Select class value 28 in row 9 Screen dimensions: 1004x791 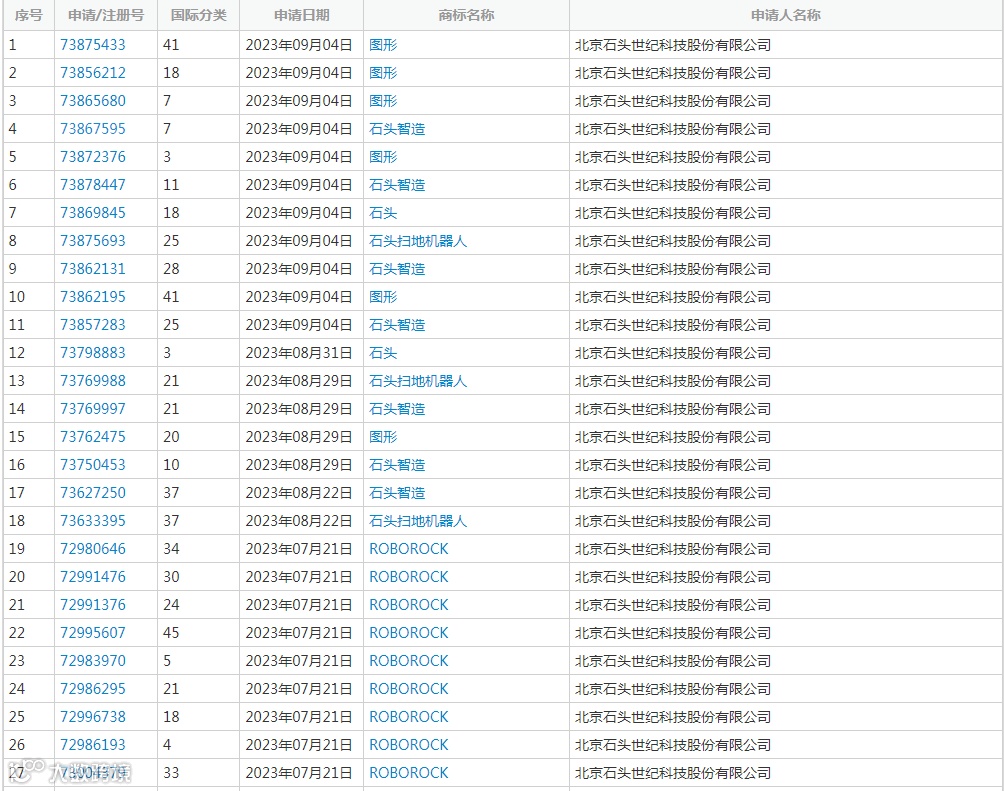click(x=171, y=269)
